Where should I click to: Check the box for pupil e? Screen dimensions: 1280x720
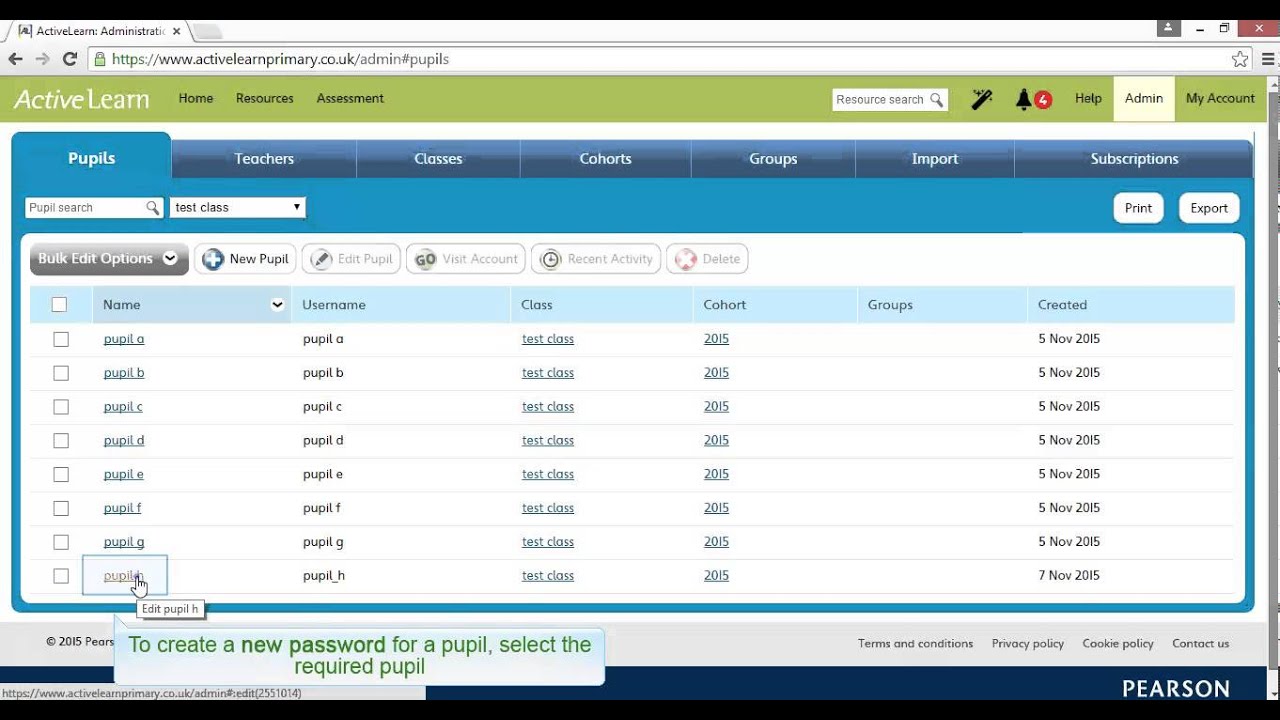pyautogui.click(x=61, y=475)
